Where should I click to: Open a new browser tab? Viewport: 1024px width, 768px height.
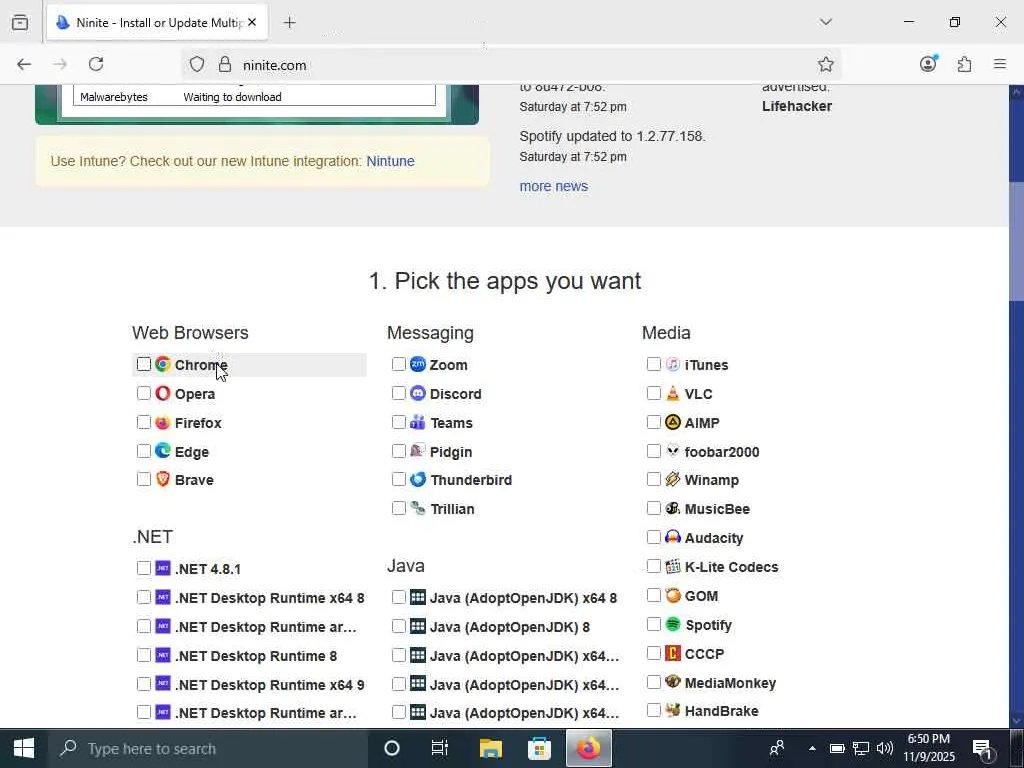tap(289, 22)
